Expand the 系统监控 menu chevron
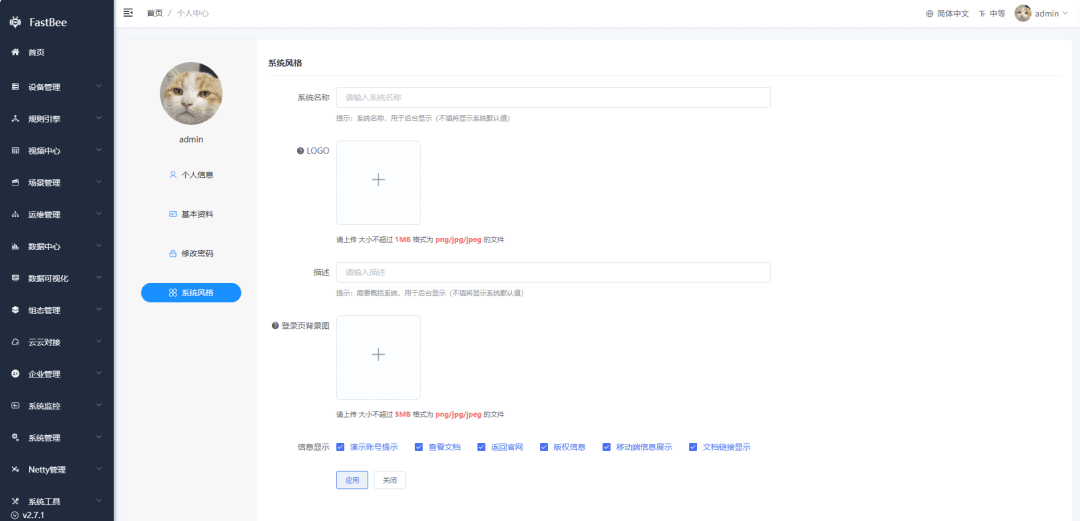 (x=99, y=405)
